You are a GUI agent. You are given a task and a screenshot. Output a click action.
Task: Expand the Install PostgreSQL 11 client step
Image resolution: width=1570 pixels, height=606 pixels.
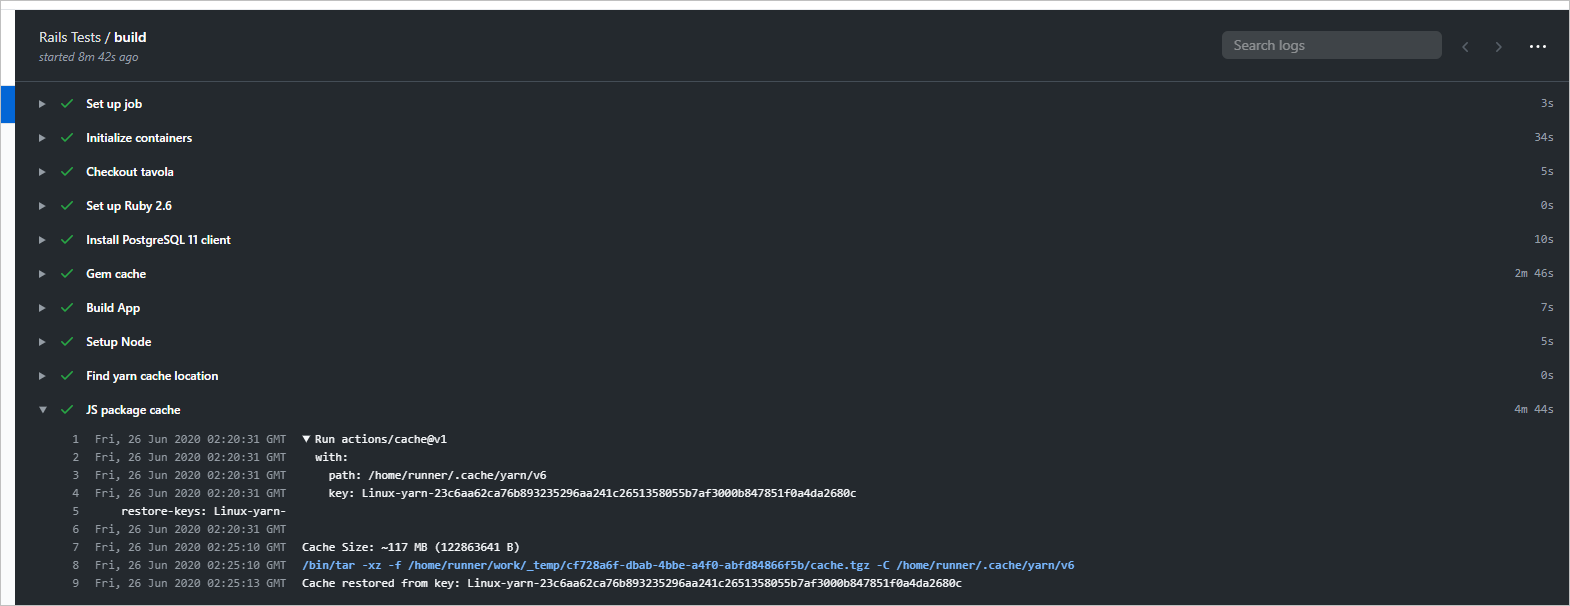coord(42,240)
